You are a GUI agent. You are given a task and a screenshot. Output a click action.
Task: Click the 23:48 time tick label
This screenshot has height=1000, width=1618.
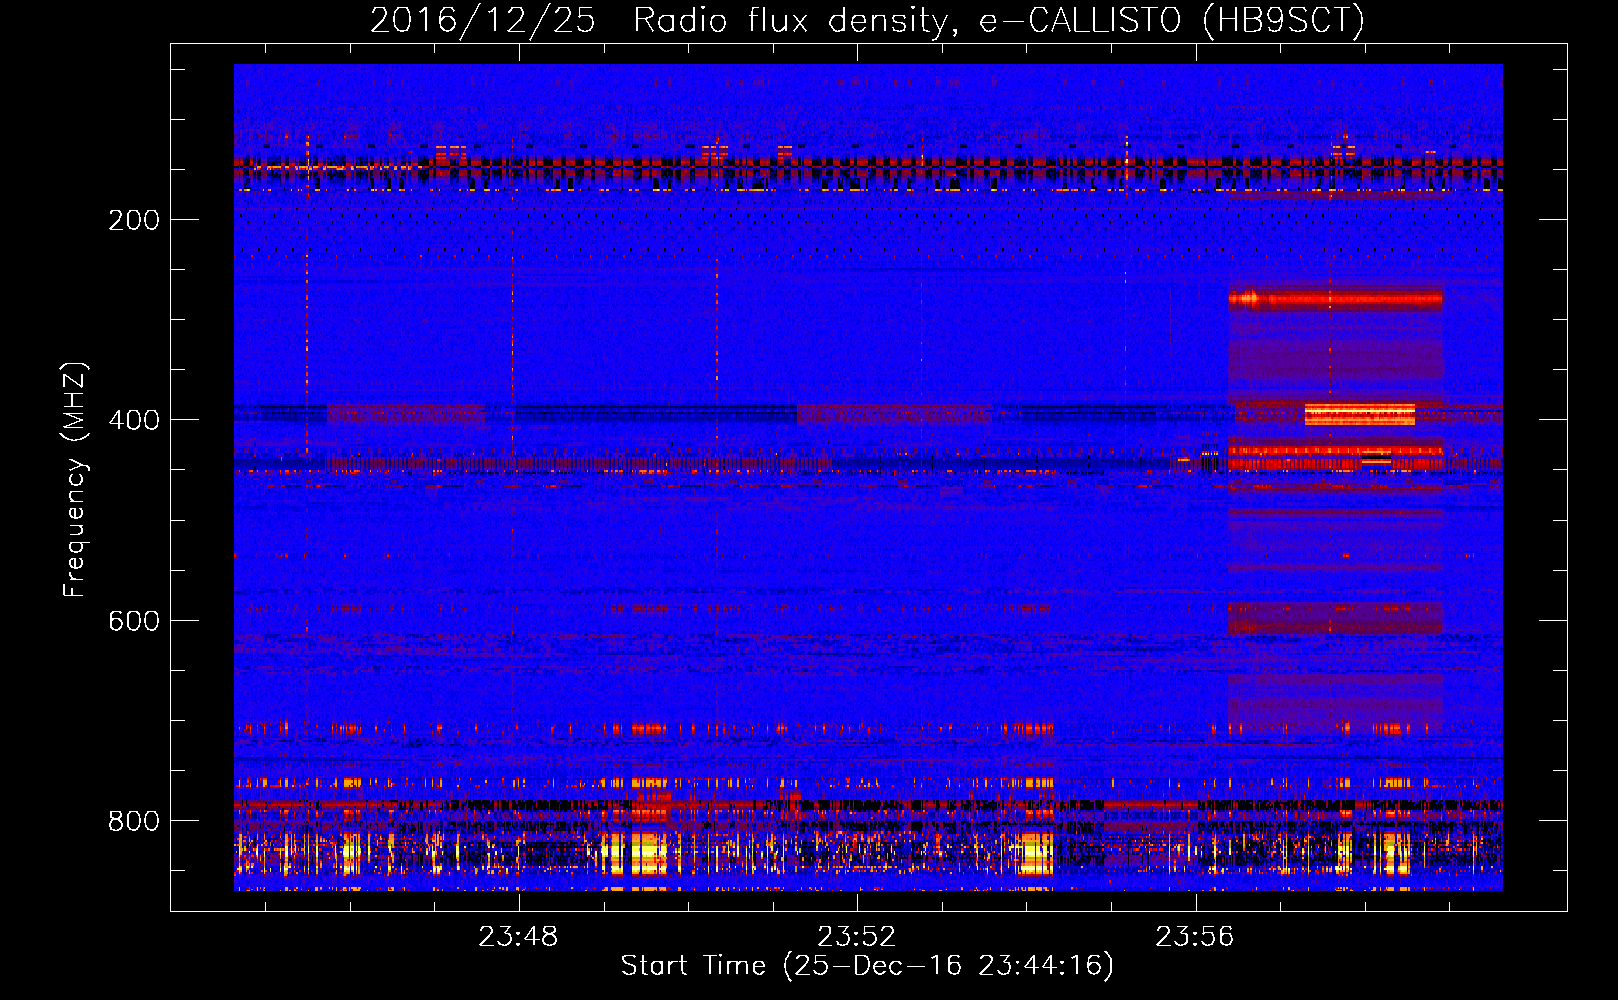[x=518, y=937]
